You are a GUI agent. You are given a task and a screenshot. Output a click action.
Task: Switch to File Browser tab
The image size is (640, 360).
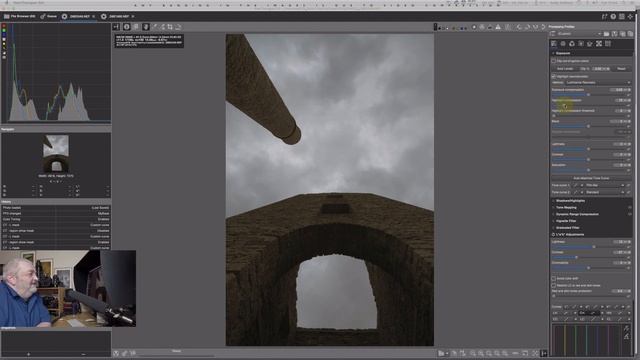(20, 16)
